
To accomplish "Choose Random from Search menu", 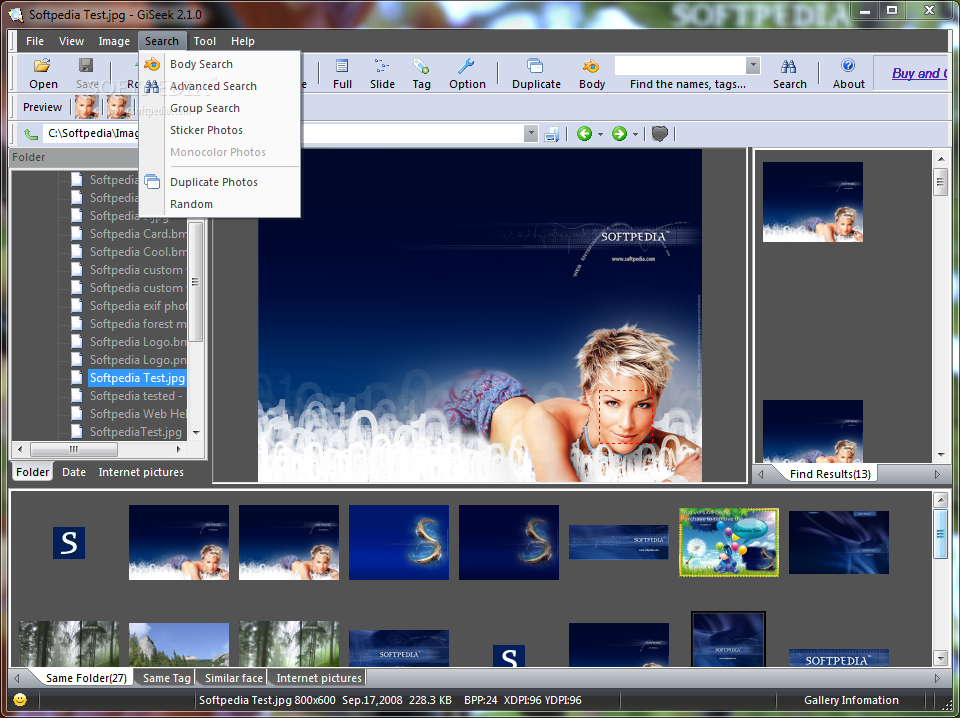I will pos(220,204).
